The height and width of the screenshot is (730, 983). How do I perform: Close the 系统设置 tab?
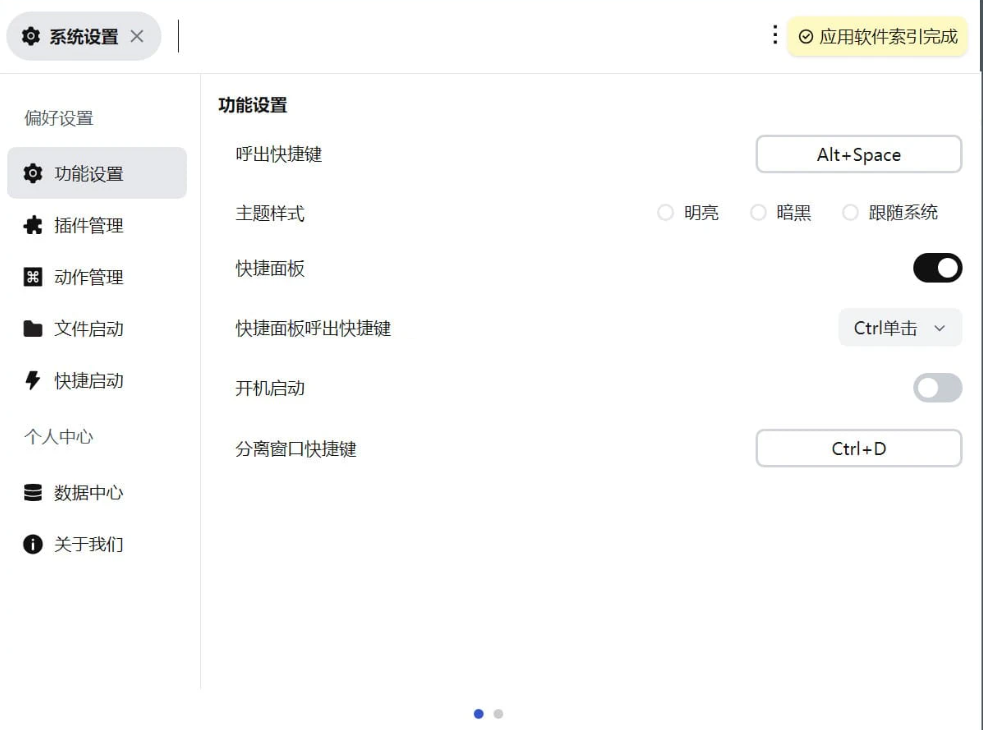[x=135, y=36]
